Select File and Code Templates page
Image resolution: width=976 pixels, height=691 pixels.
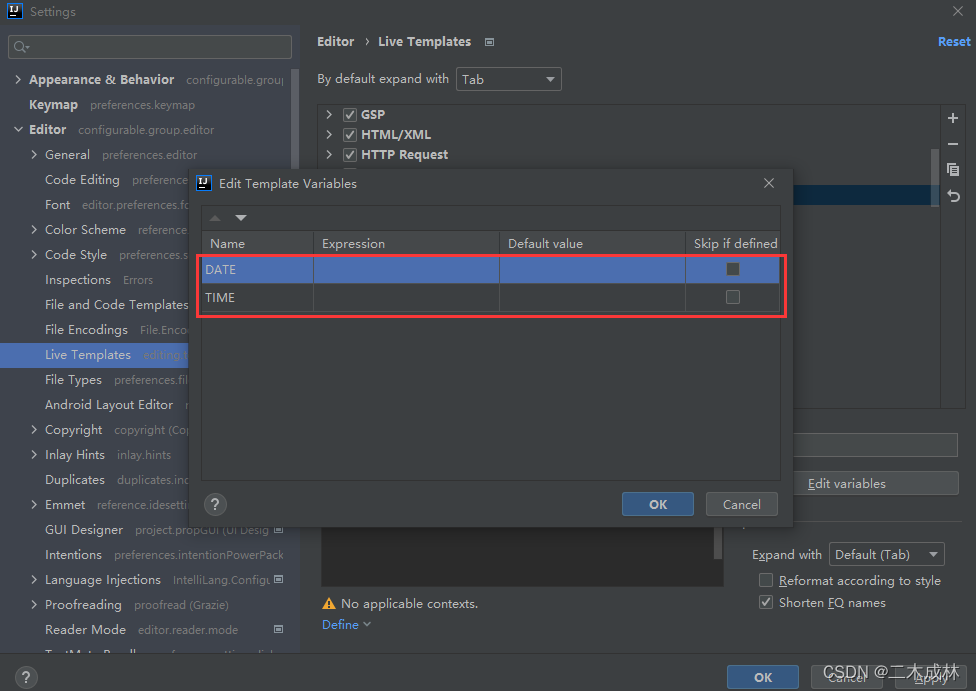click(116, 305)
